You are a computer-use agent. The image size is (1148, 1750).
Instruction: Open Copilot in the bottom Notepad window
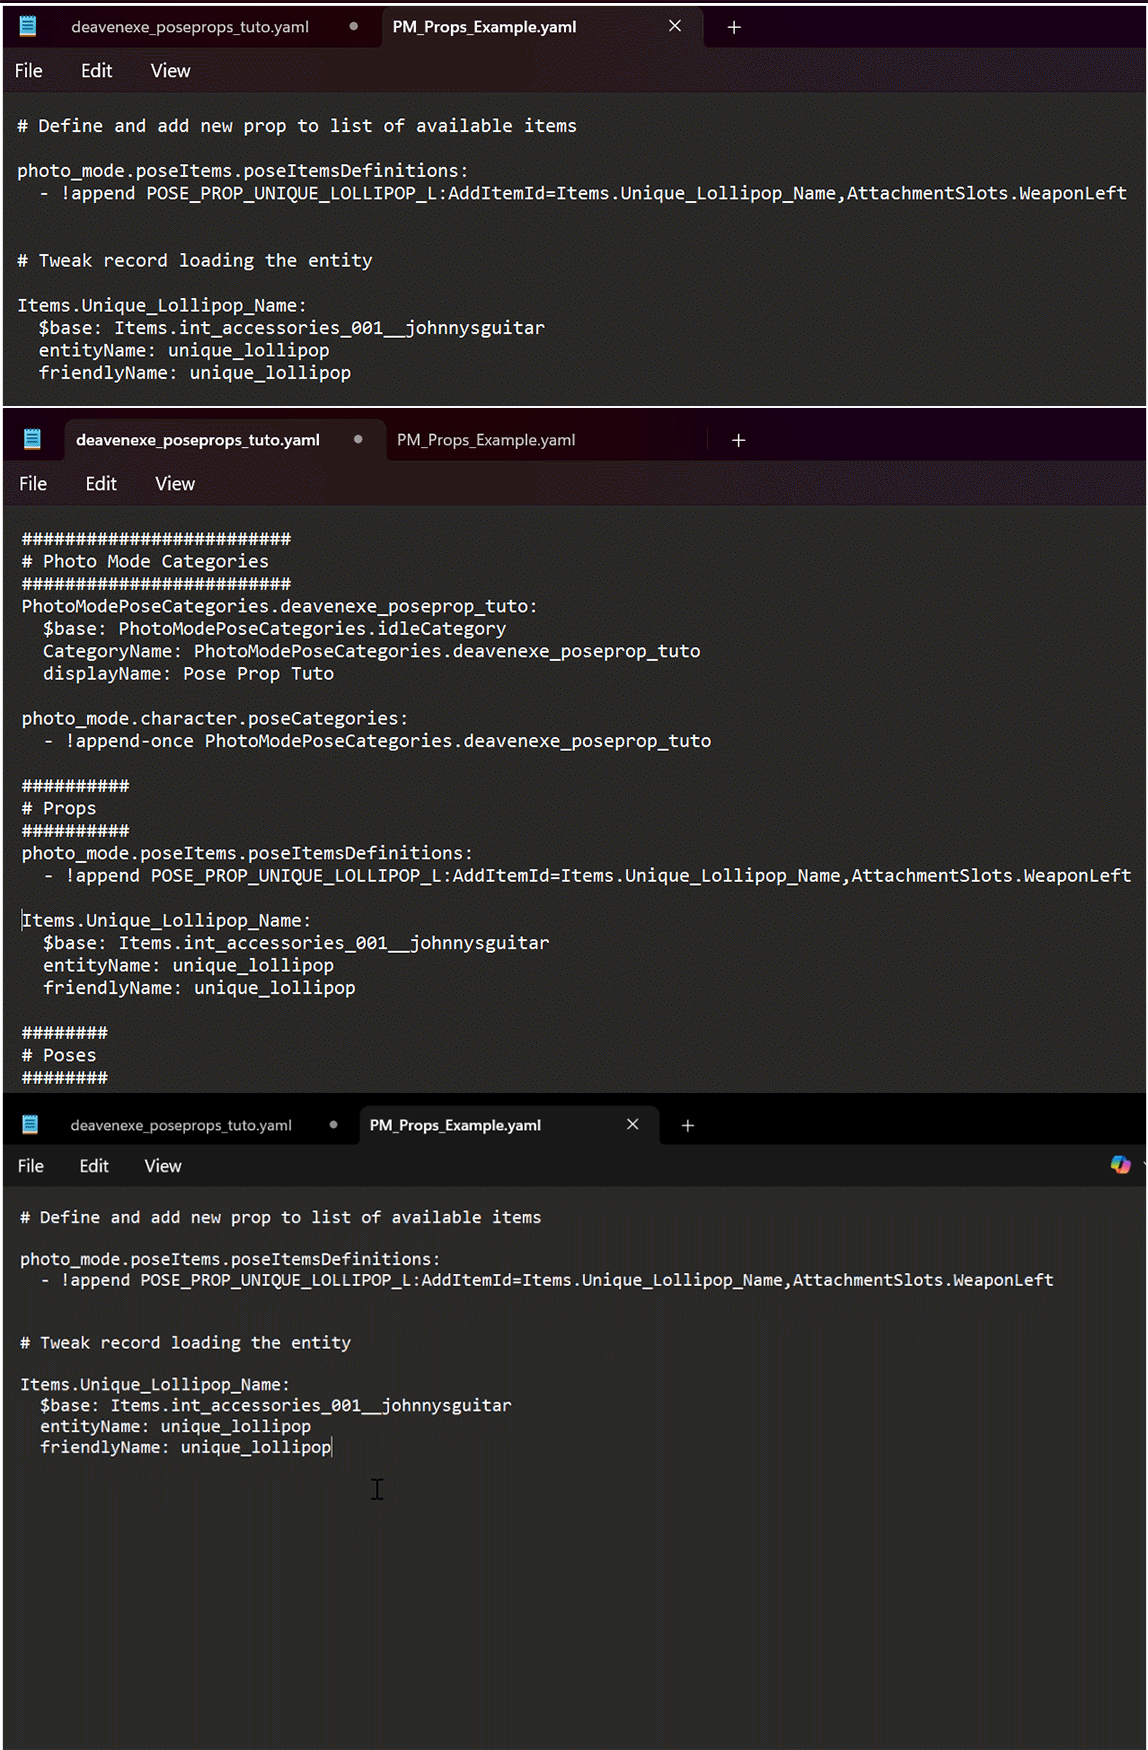[1120, 1165]
